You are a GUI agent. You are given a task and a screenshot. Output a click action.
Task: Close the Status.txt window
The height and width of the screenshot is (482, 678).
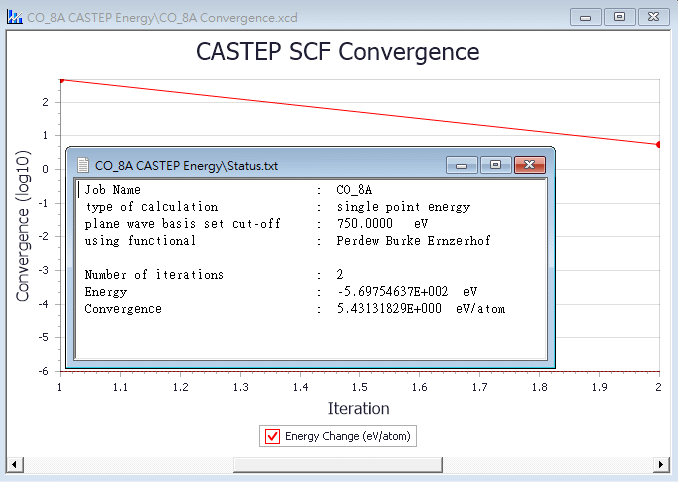(529, 166)
